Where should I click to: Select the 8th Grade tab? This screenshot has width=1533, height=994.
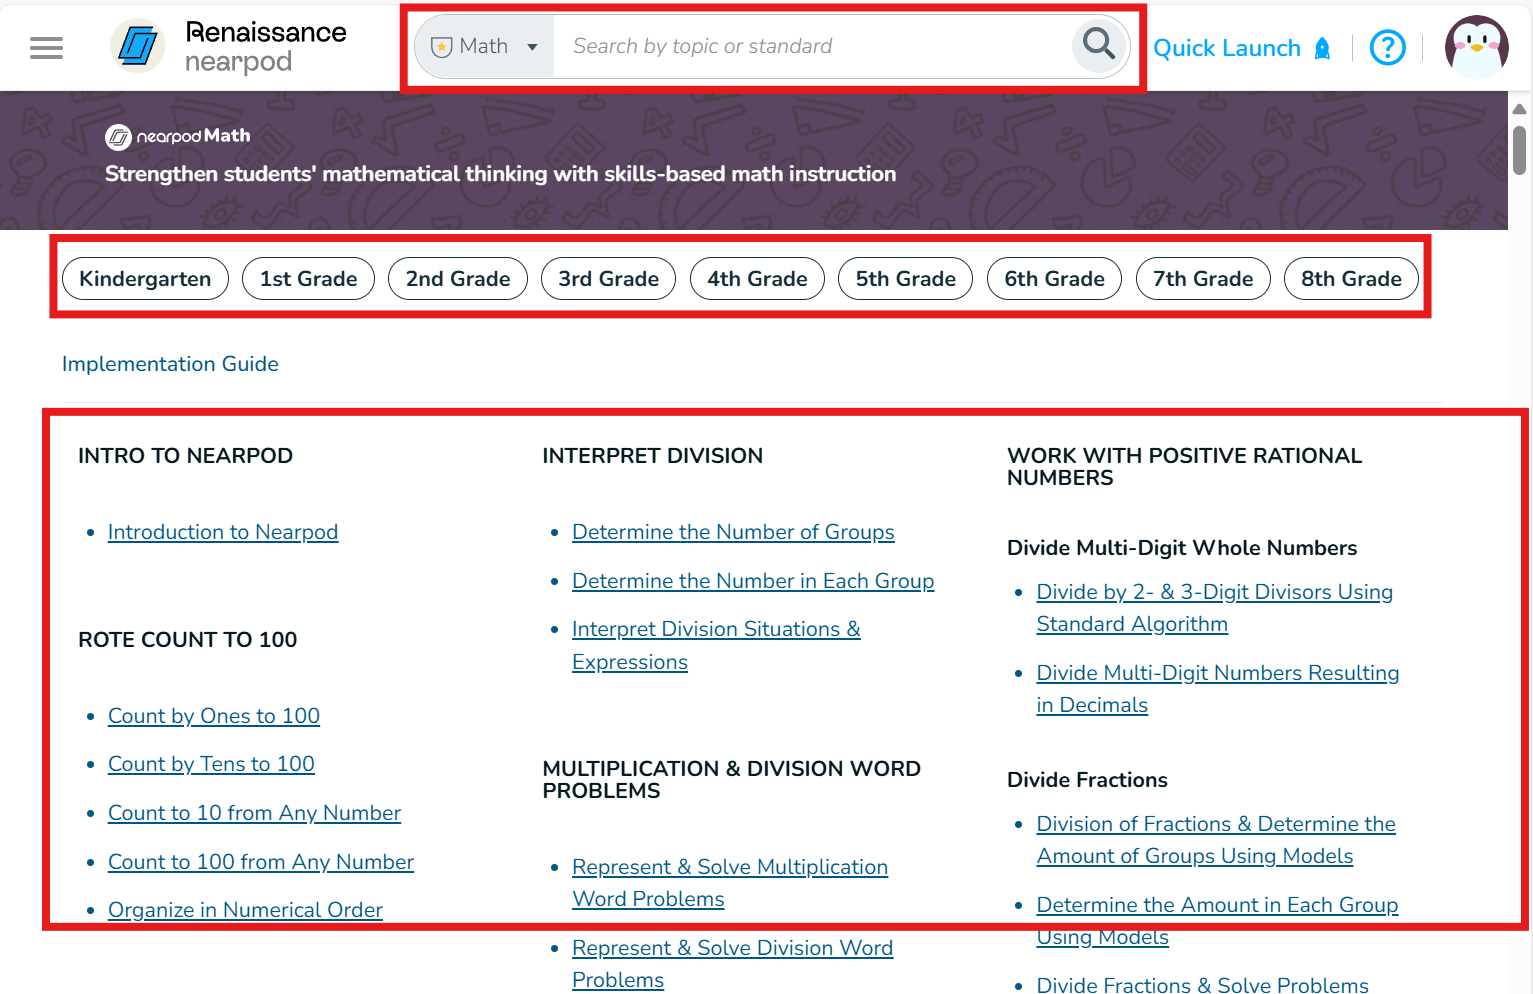pos(1351,278)
